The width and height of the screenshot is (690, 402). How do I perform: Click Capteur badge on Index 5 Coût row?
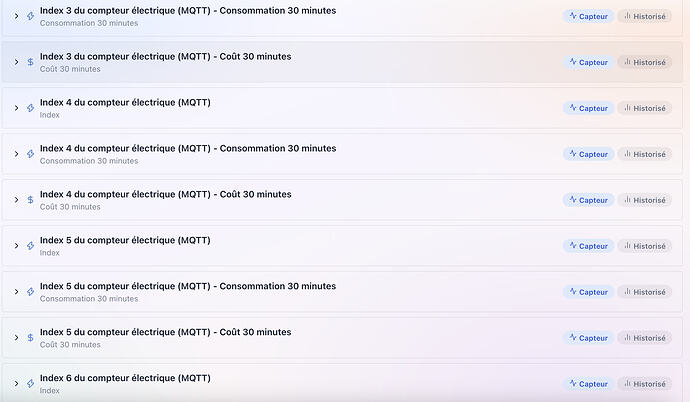coord(588,338)
